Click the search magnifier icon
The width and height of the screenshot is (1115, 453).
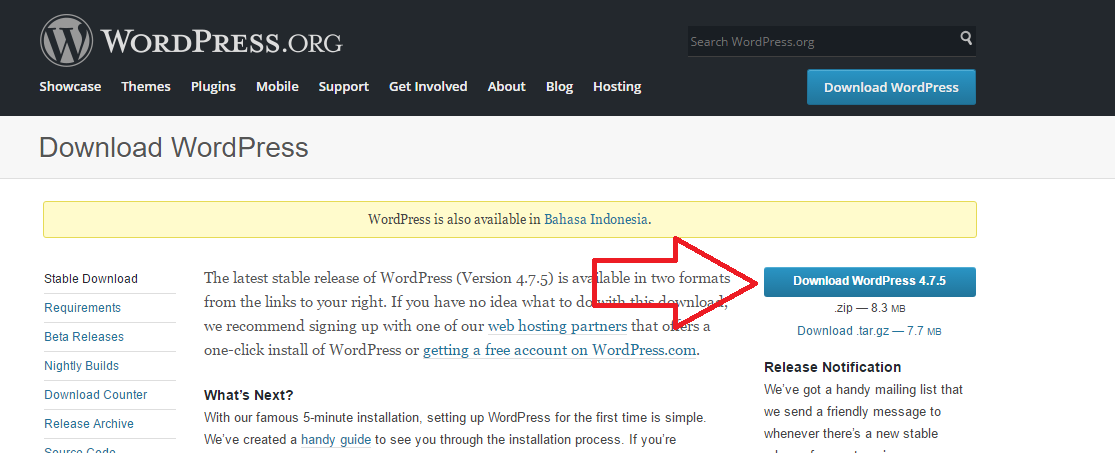pos(966,38)
